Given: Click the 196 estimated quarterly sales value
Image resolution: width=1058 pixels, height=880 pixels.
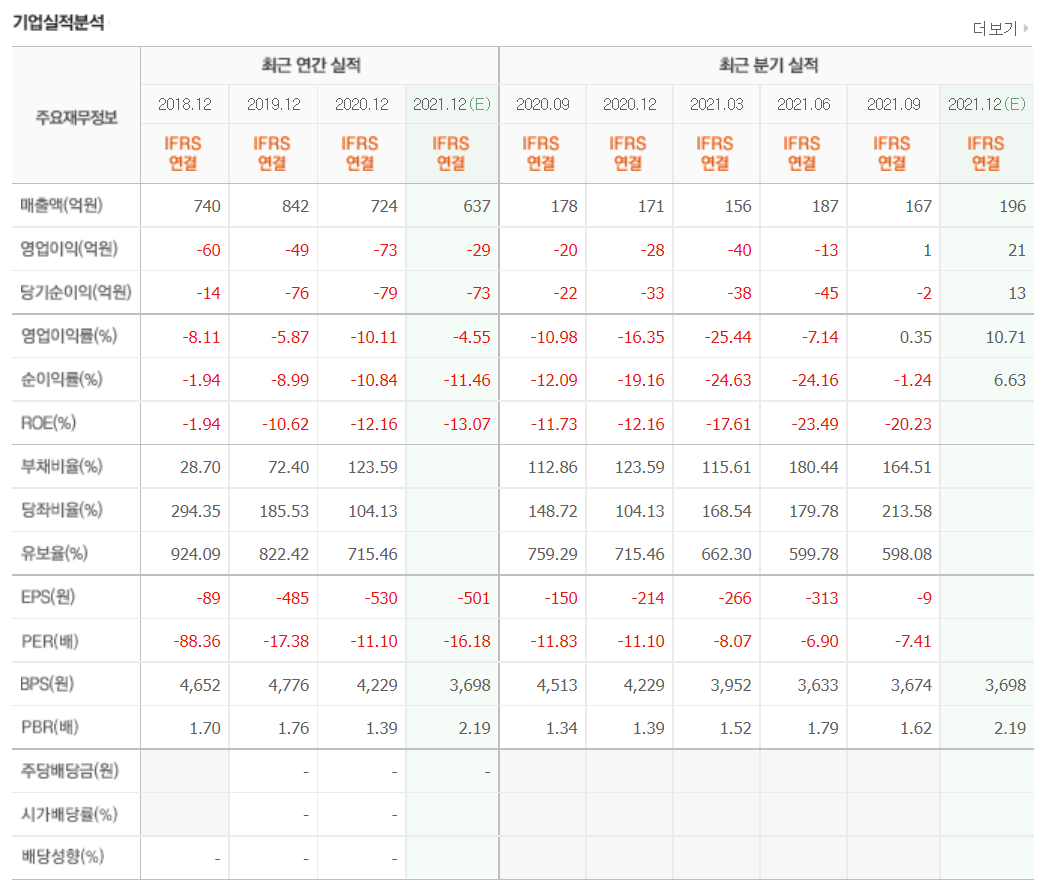Looking at the screenshot, I should pos(1013,207).
